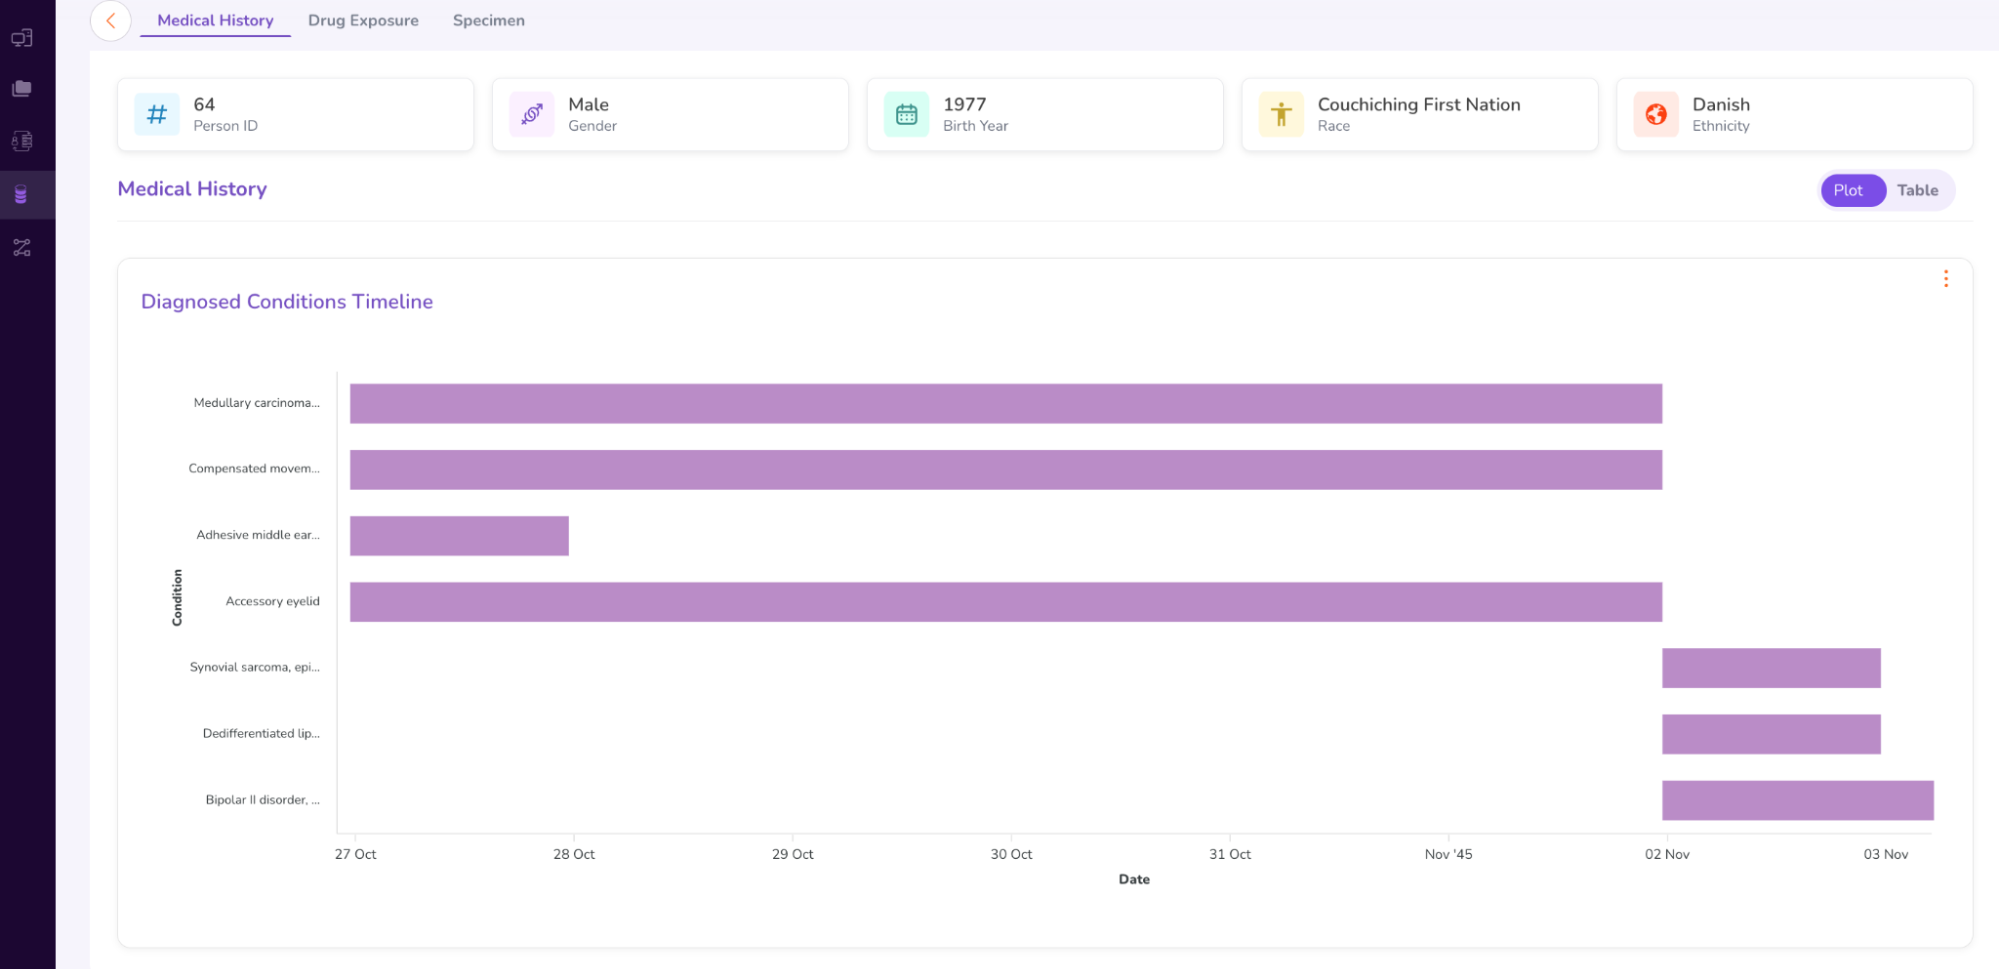Click the Adhesive middle ear bar
Viewport: 1999px width, 970px height.
point(459,536)
